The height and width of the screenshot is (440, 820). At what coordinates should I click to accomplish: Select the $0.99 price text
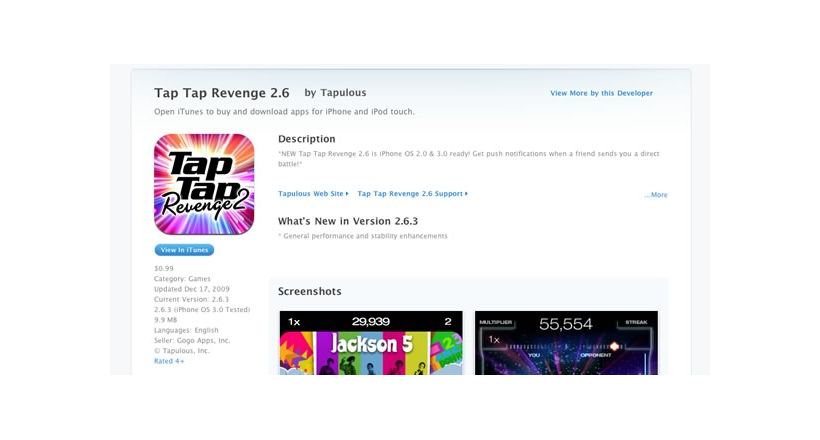click(x=164, y=268)
